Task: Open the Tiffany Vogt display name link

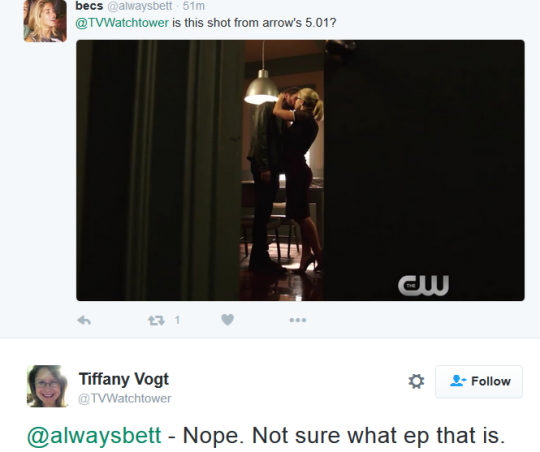Action: pyautogui.click(x=124, y=379)
